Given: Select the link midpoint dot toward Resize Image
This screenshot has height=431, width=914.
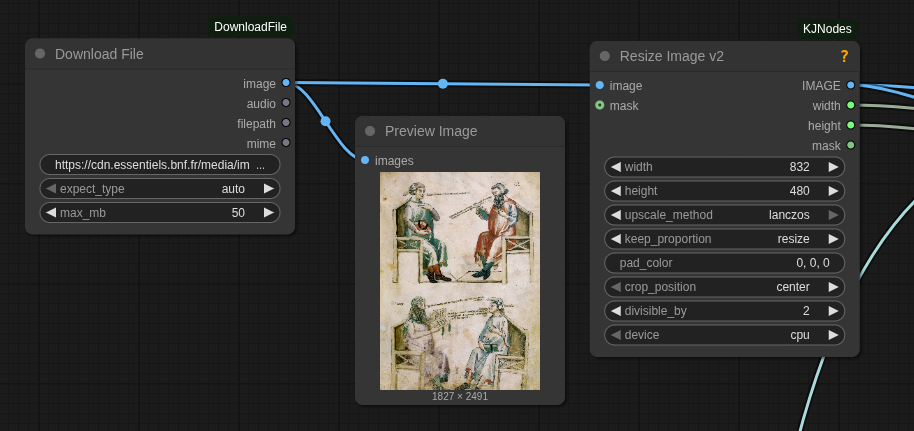Looking at the screenshot, I should click(x=443, y=84).
